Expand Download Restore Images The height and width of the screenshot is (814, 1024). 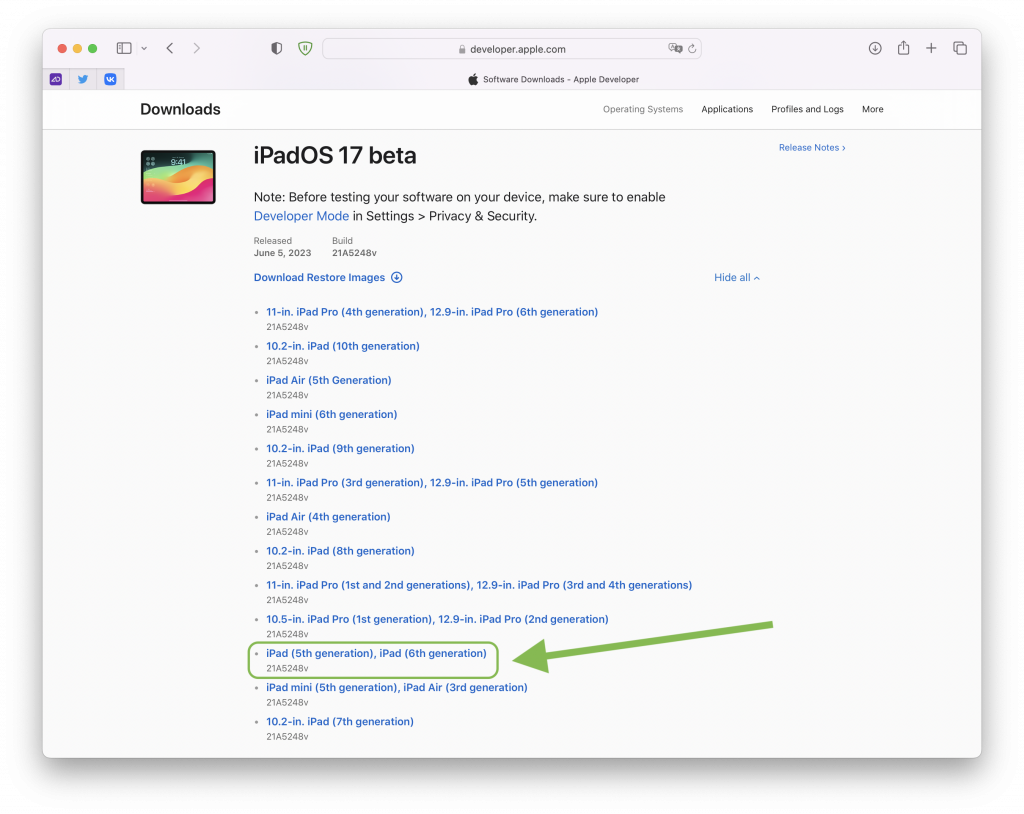(x=328, y=278)
